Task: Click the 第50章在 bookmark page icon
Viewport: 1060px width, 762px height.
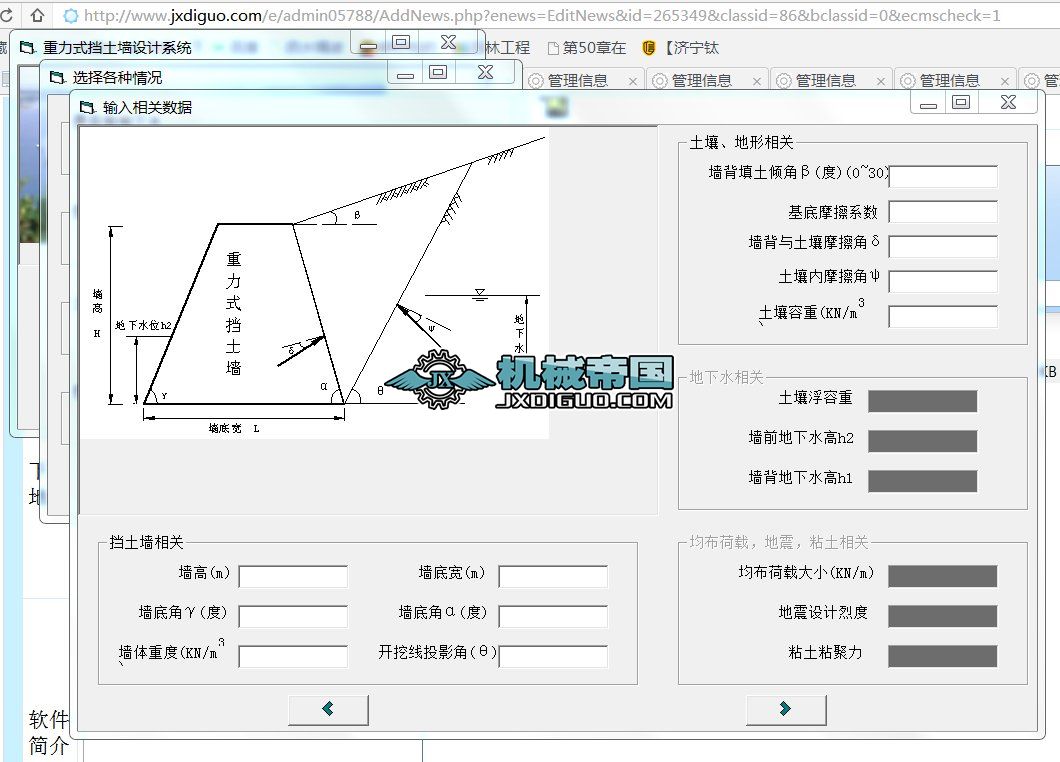Action: point(553,48)
